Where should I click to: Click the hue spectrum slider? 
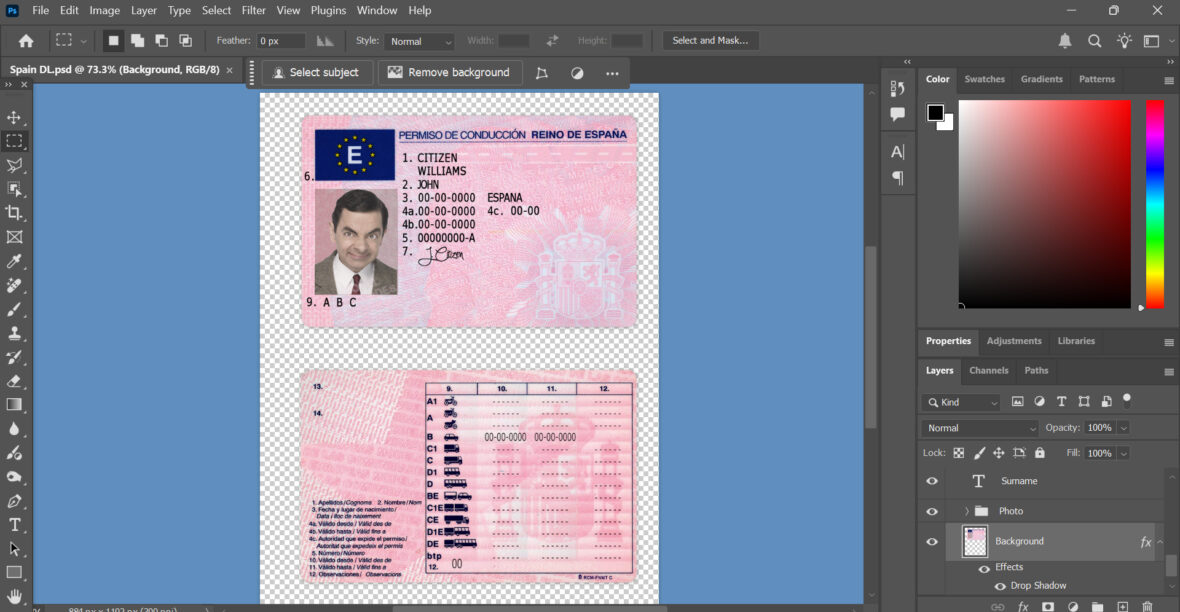tap(1154, 204)
